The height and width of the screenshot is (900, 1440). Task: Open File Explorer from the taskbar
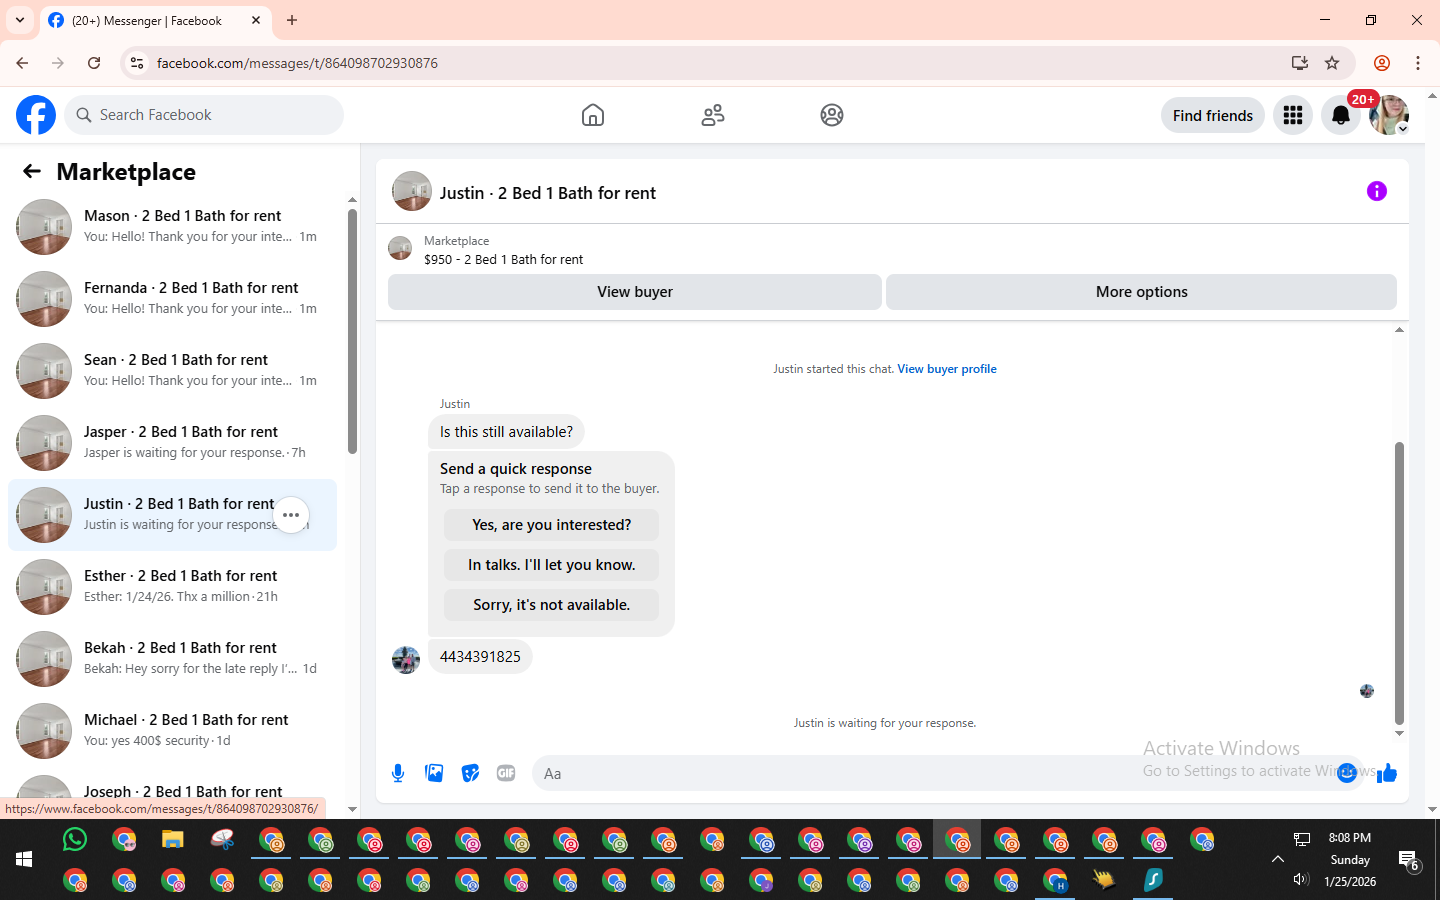coord(173,840)
